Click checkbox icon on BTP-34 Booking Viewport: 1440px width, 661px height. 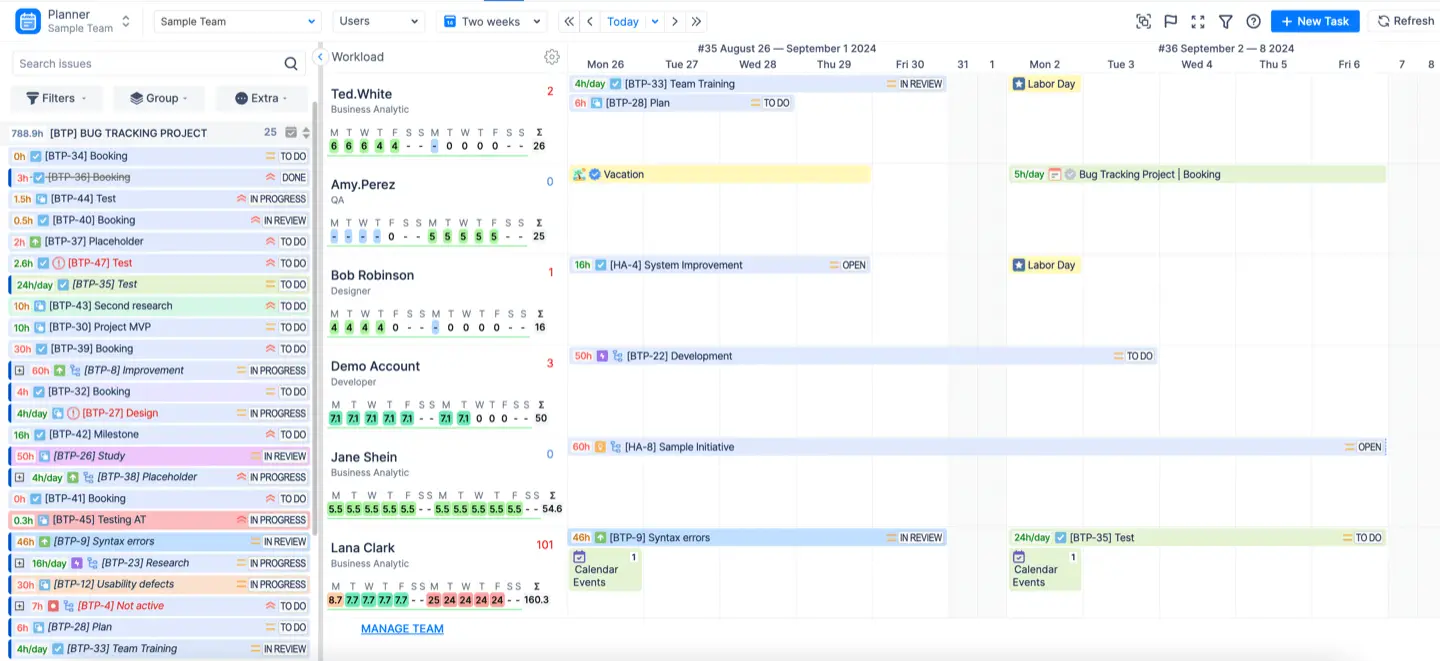click(36, 156)
